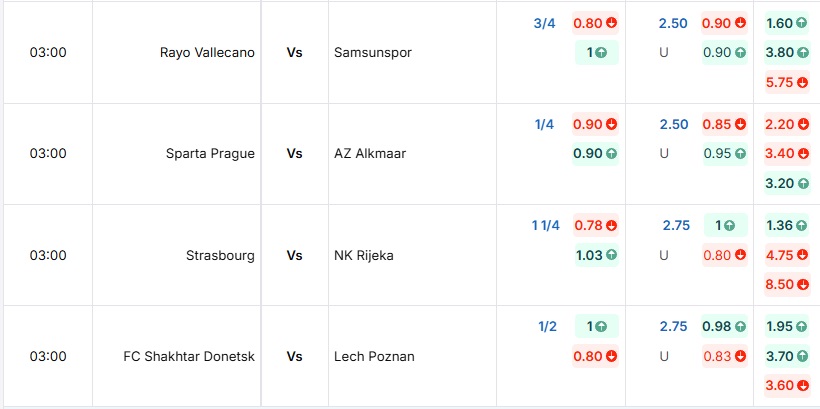Bet on the 0.83 under odds
The width and height of the screenshot is (820, 409).
click(x=717, y=356)
